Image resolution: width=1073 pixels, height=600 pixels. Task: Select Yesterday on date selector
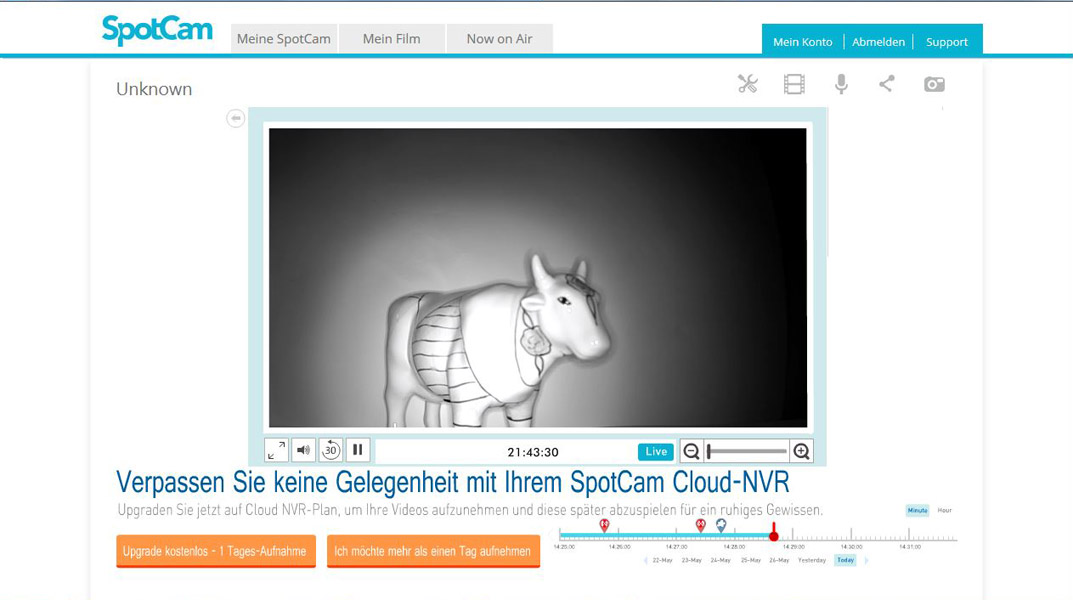pos(812,560)
